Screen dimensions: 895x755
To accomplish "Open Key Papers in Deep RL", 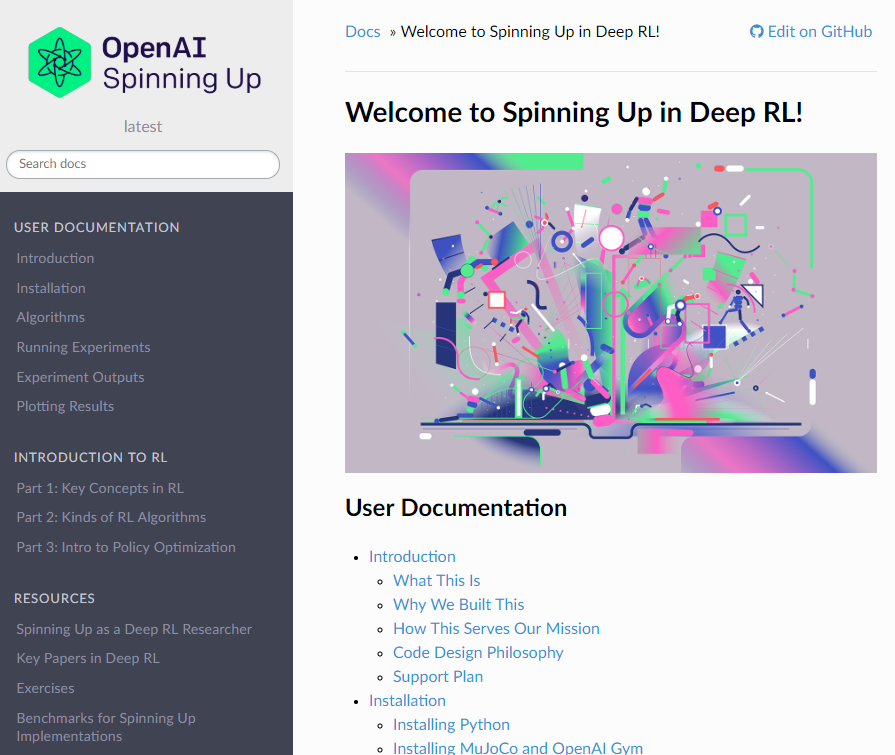I will [x=88, y=659].
